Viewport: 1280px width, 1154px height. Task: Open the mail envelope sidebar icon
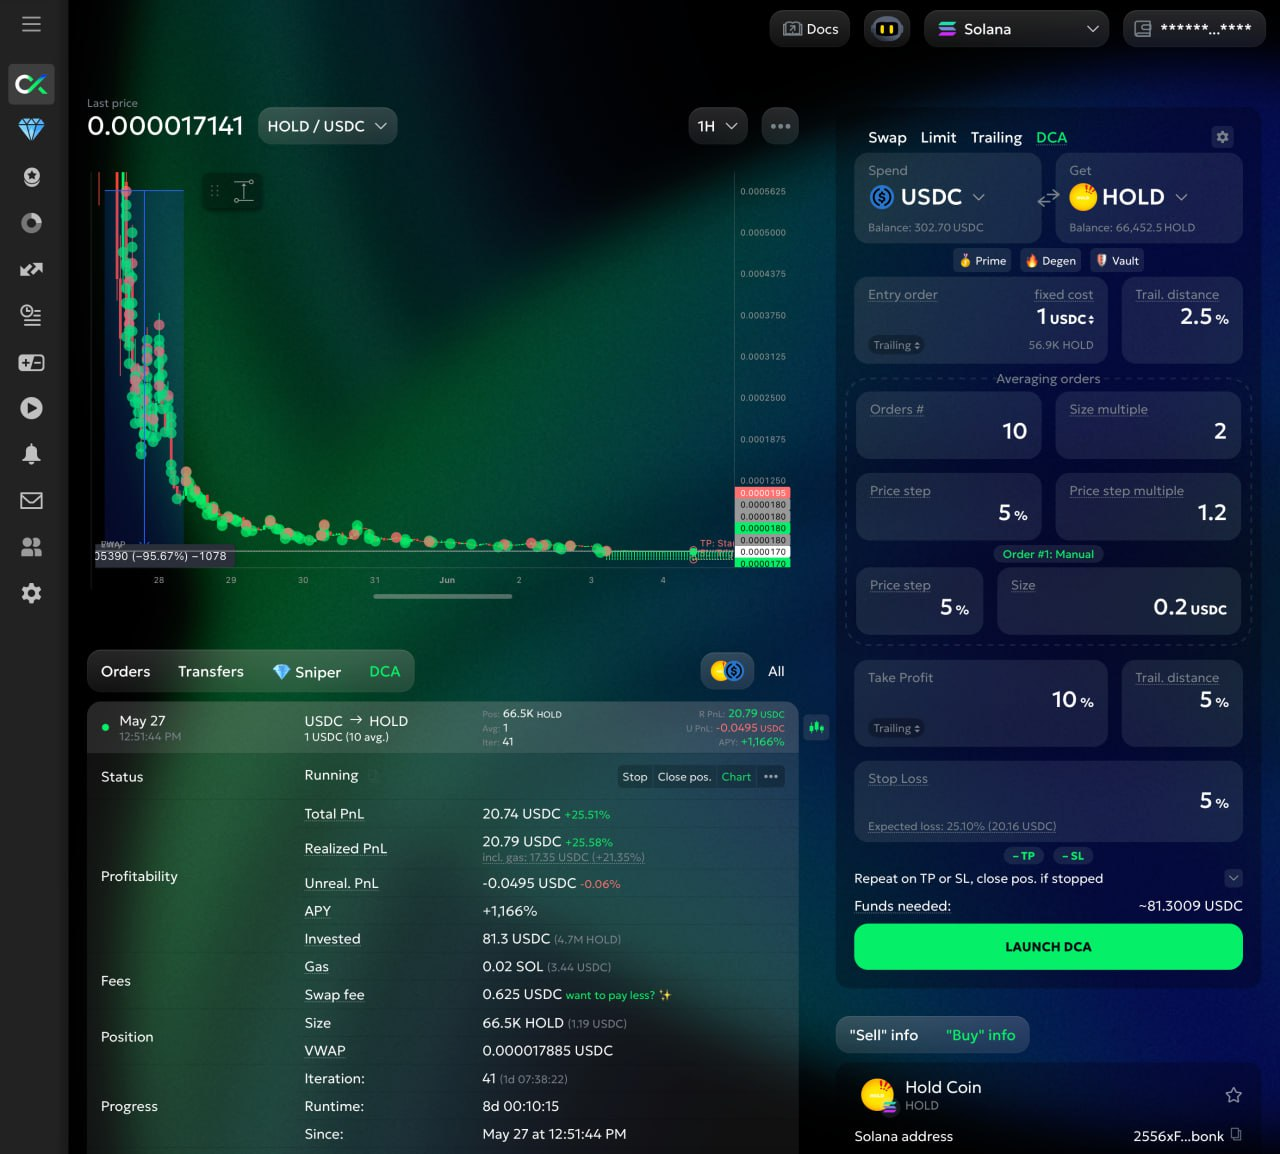(31, 500)
